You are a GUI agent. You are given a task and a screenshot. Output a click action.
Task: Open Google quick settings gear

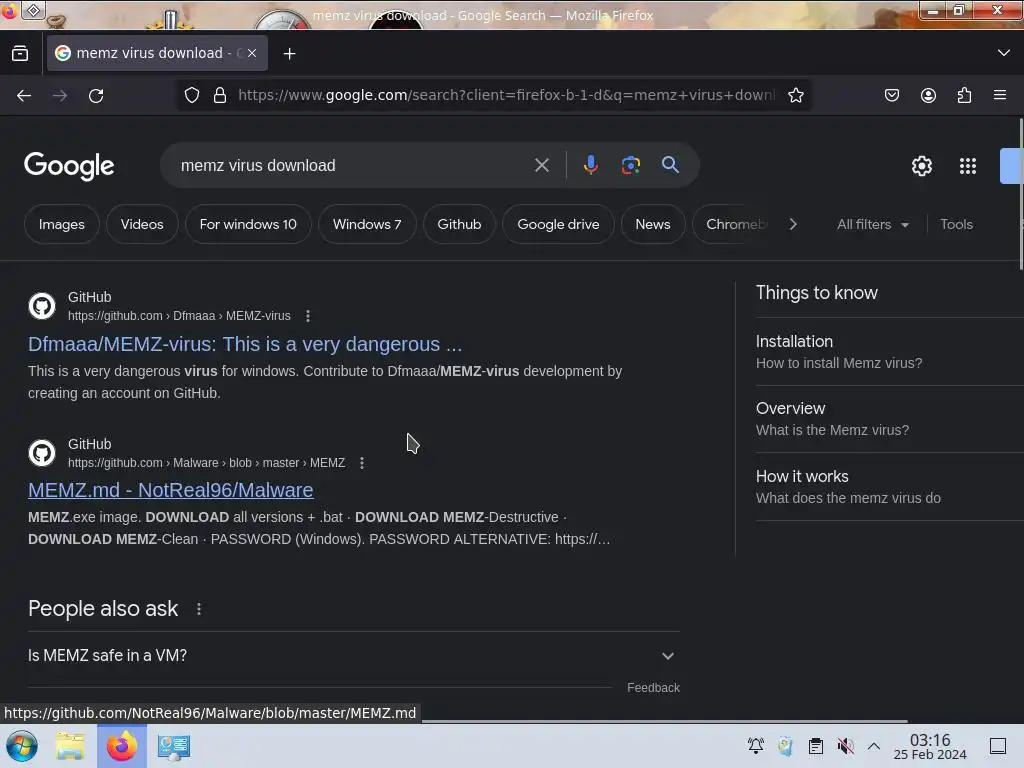click(x=921, y=166)
